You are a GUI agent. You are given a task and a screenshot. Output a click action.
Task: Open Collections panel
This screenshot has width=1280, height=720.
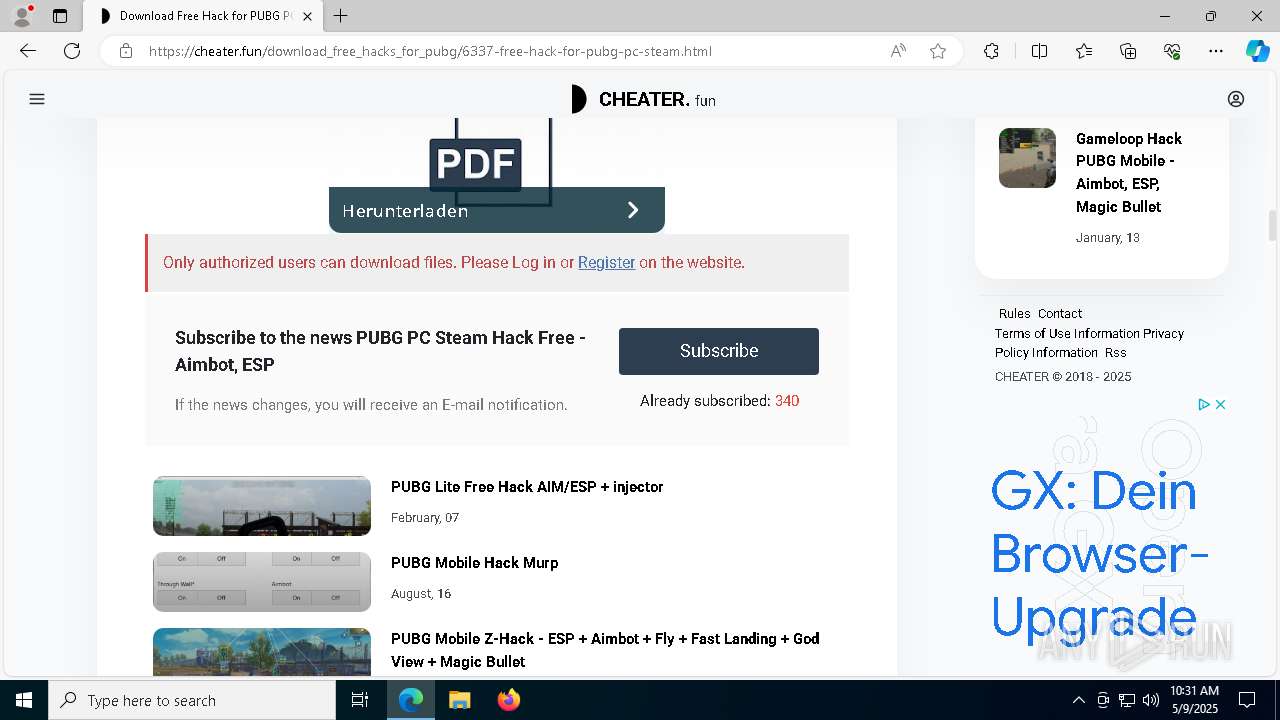click(1128, 51)
